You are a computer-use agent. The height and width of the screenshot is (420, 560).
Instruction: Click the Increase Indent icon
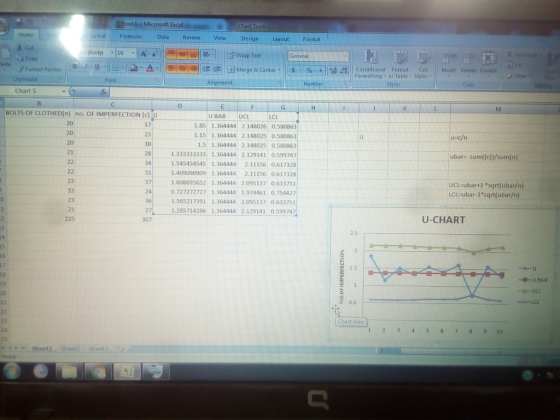tap(217, 69)
